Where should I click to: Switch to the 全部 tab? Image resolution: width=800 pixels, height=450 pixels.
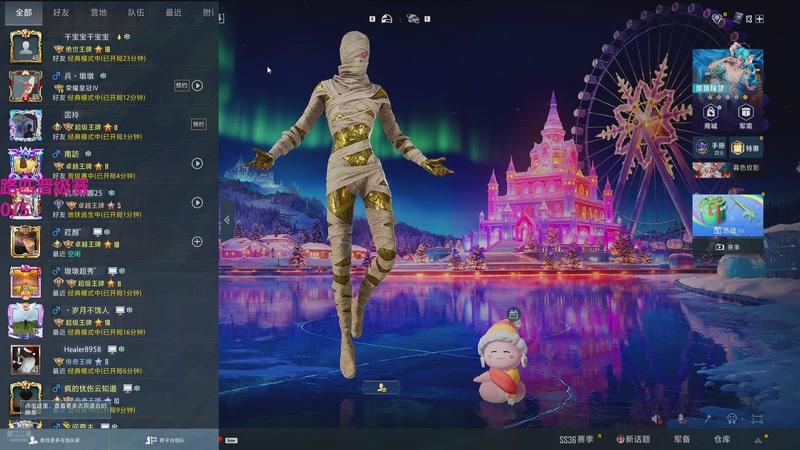coord(23,12)
